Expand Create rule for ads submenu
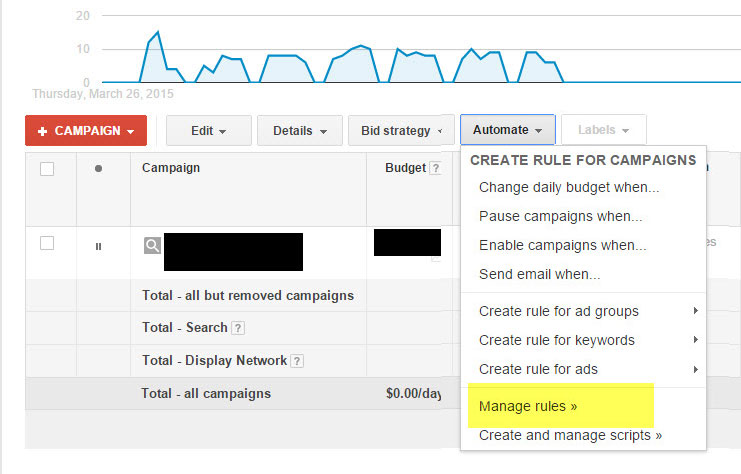Viewport: 741px width, 474px height. click(x=583, y=369)
